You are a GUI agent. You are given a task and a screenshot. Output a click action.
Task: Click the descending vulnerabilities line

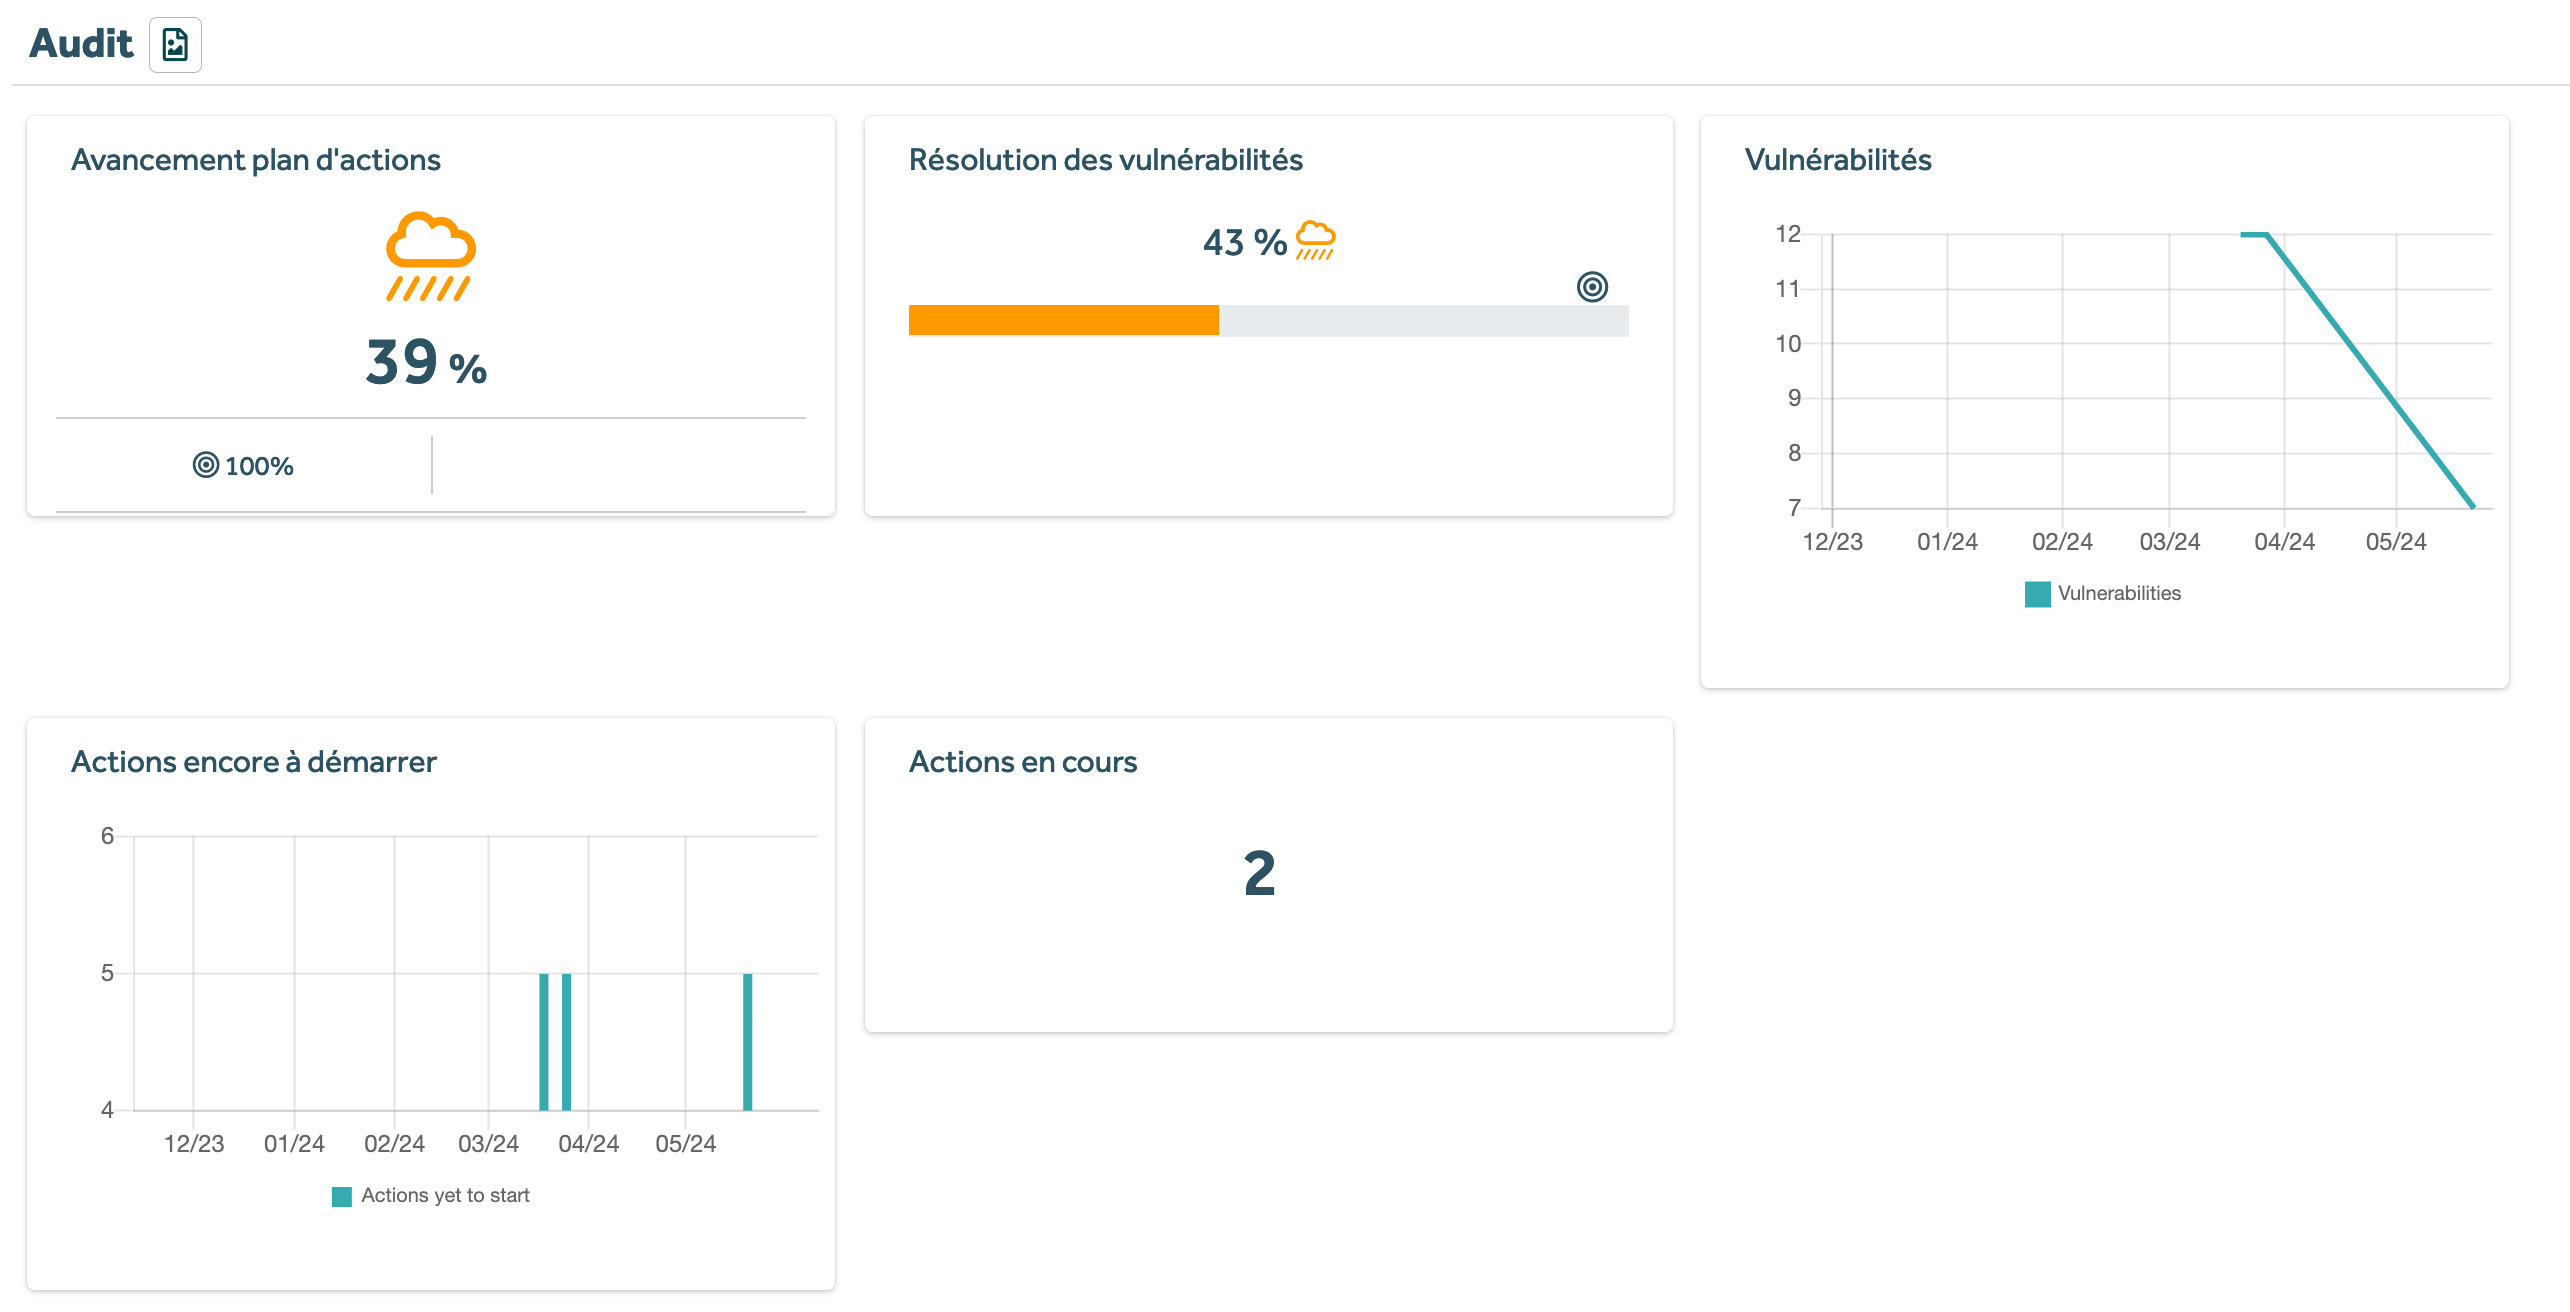click(x=2370, y=370)
